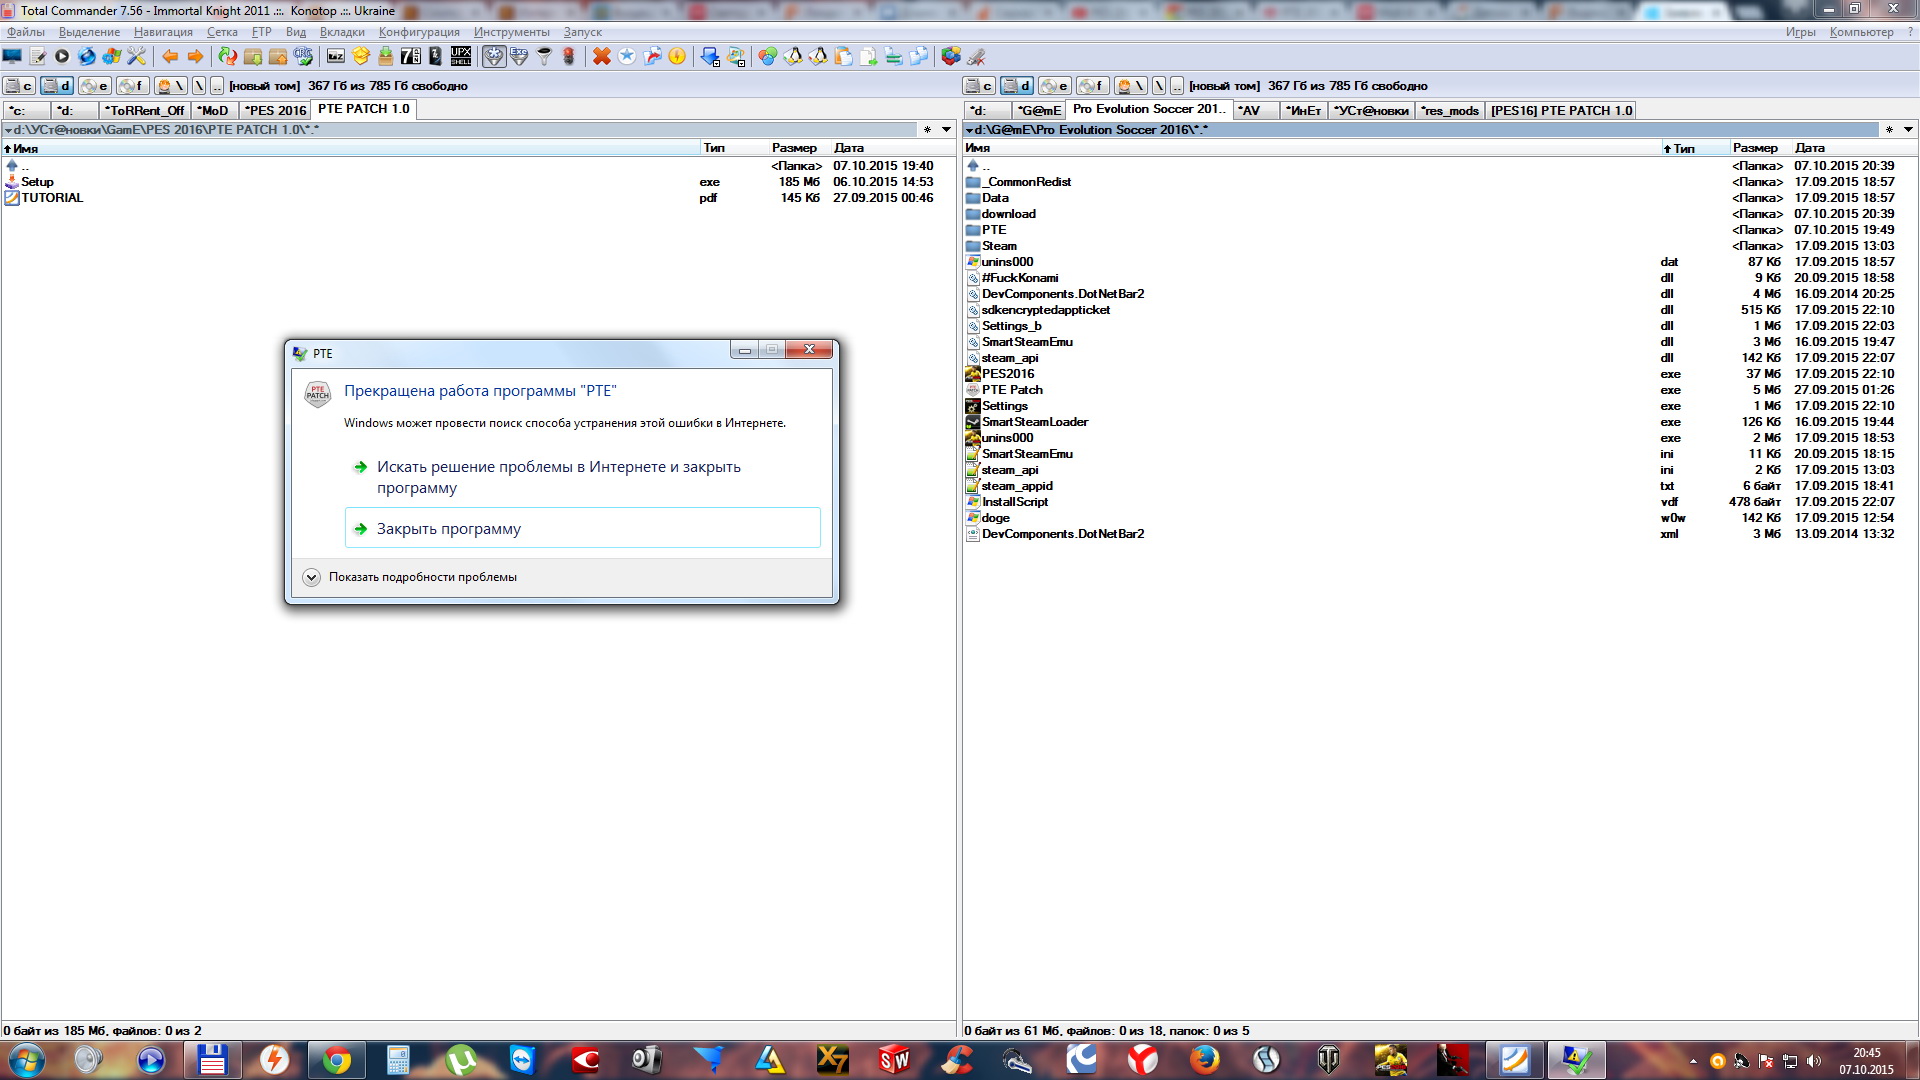Open left panel directory history dropdown arrow
The image size is (1920, 1080).
click(x=946, y=130)
